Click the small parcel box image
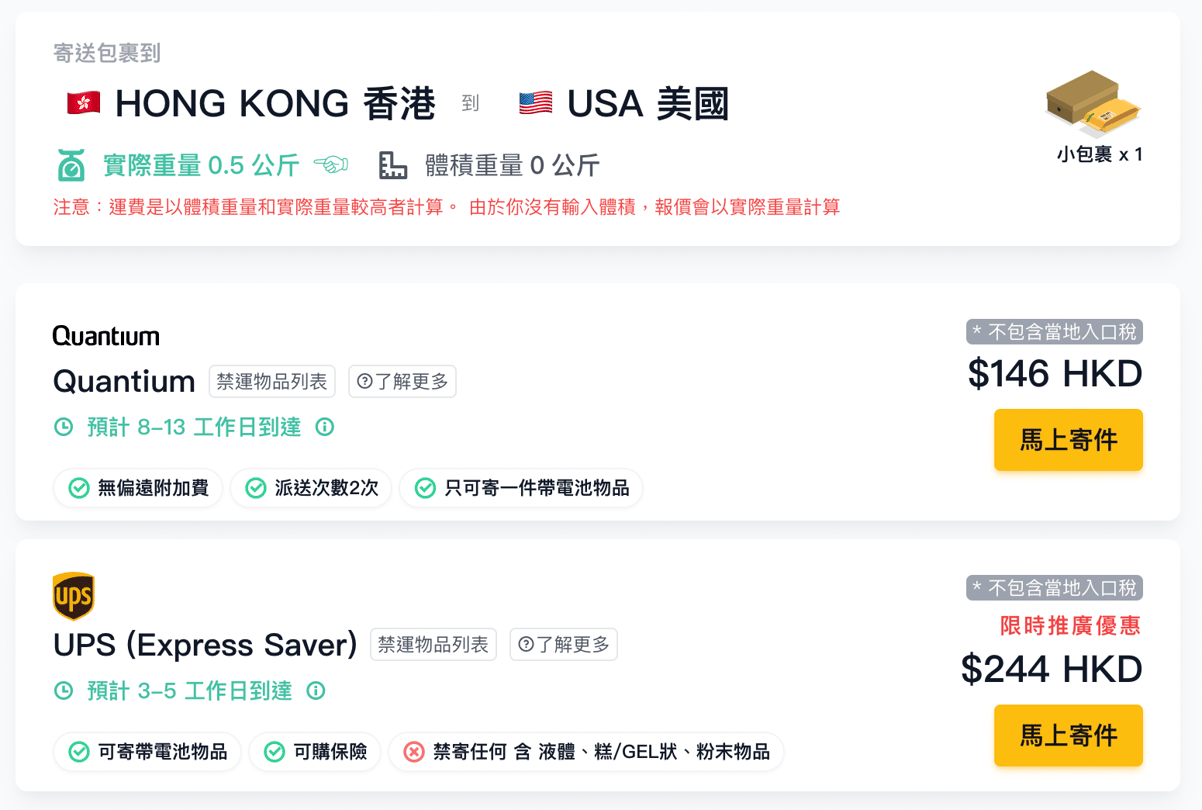The height and width of the screenshot is (810, 1202). (x=1093, y=103)
